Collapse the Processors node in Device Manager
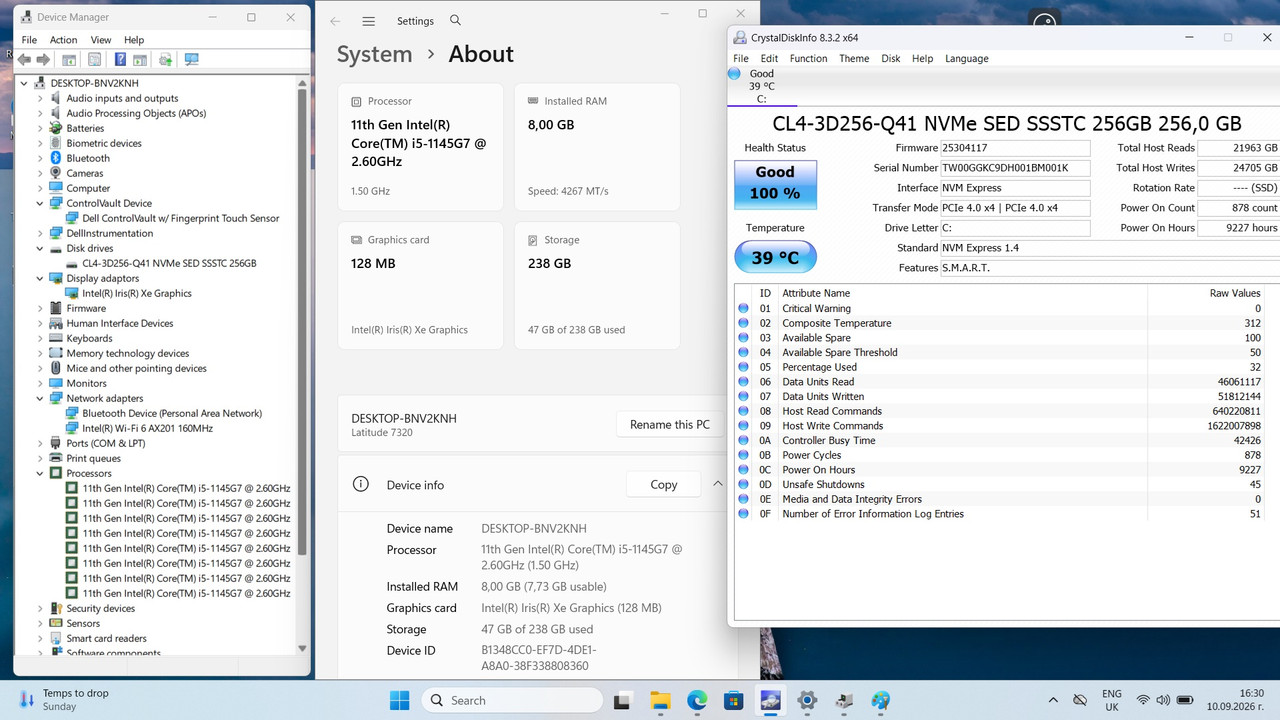This screenshot has width=1280, height=720. 41,473
